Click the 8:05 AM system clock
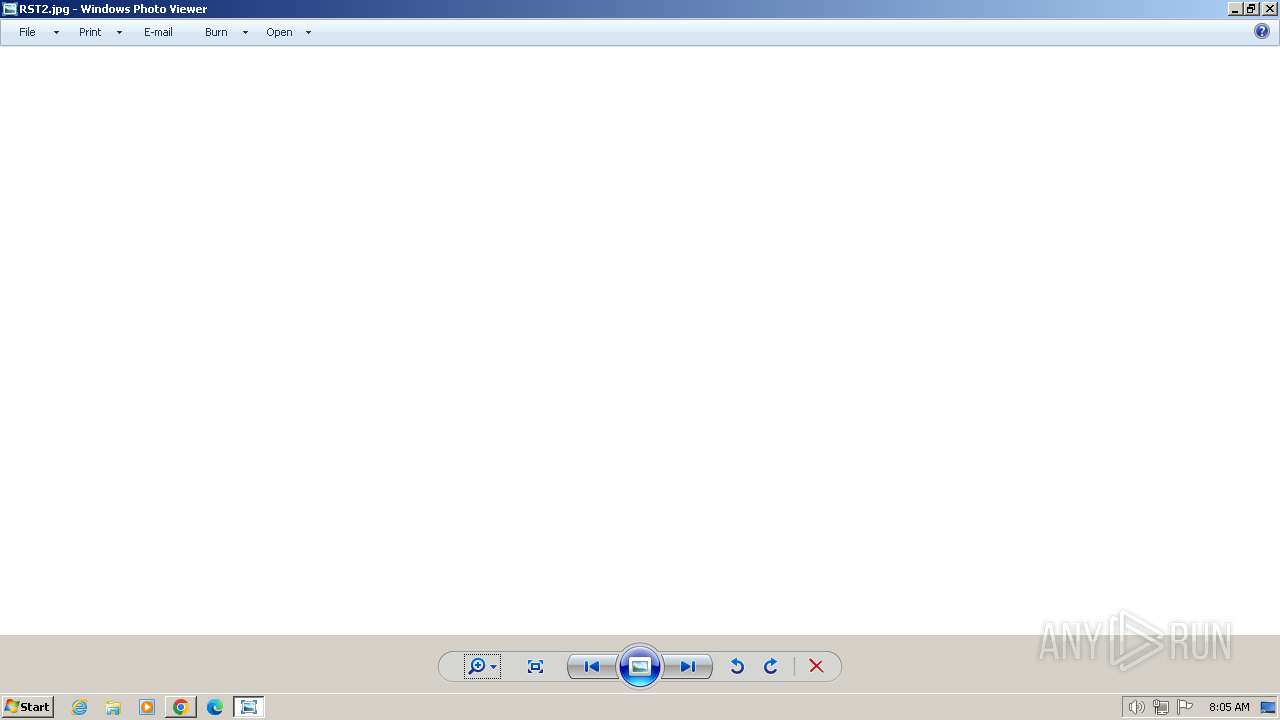 point(1229,707)
